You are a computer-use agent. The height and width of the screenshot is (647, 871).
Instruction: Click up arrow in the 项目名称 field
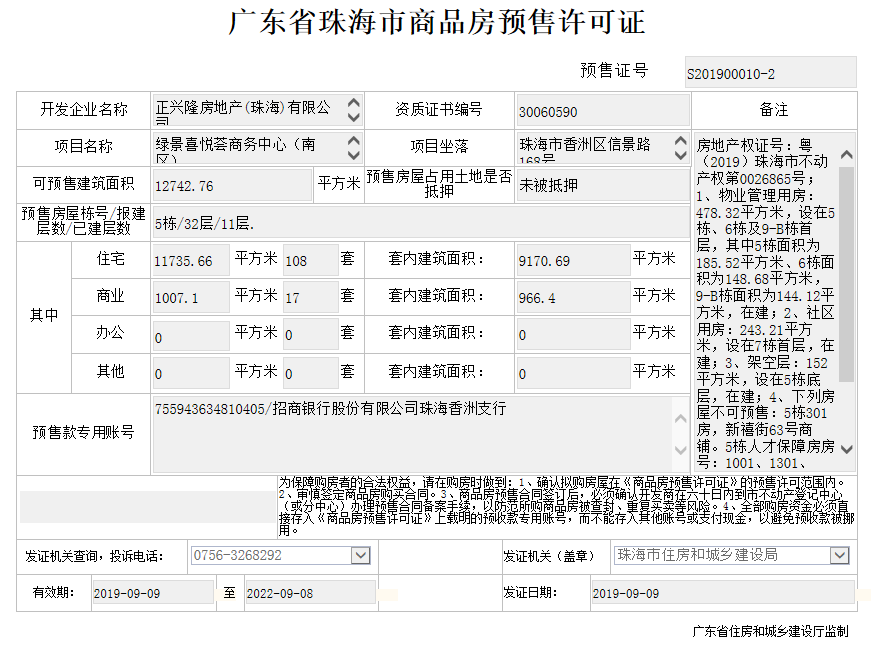point(353,141)
